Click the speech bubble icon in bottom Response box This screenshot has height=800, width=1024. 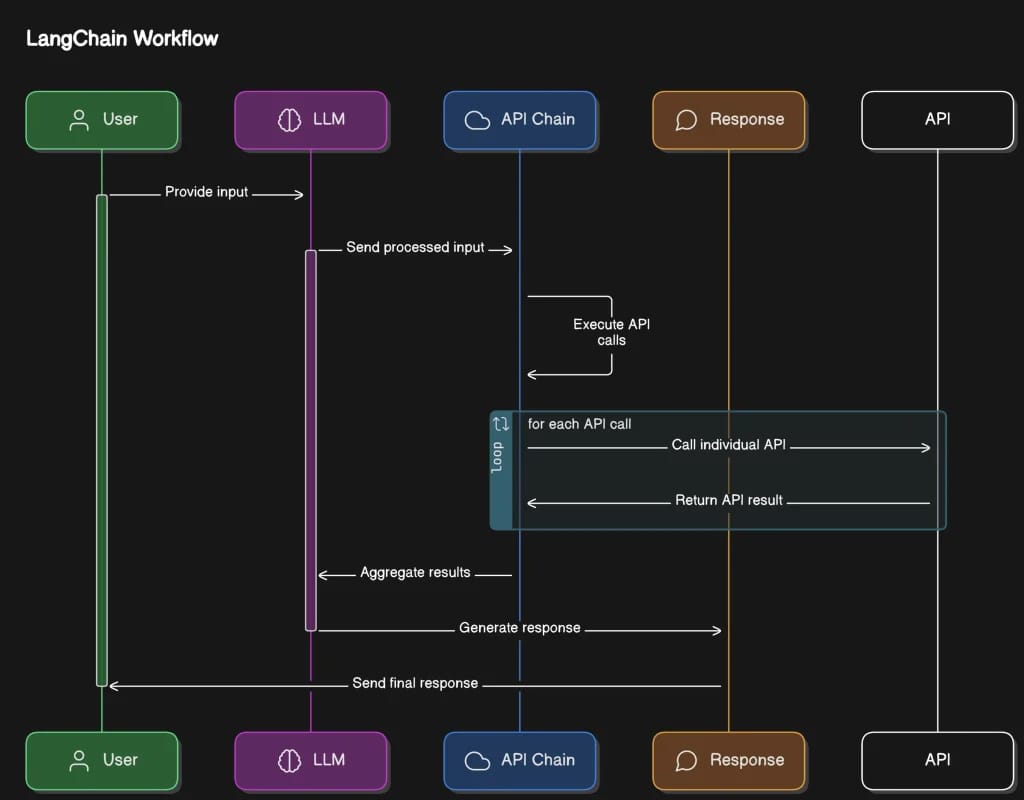[686, 761]
